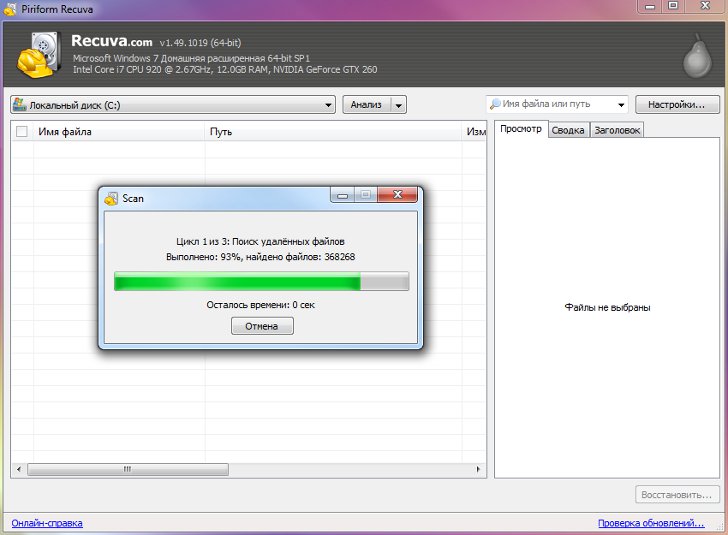
Task: Click the Файлы не выбраны text
Action: coord(607,307)
